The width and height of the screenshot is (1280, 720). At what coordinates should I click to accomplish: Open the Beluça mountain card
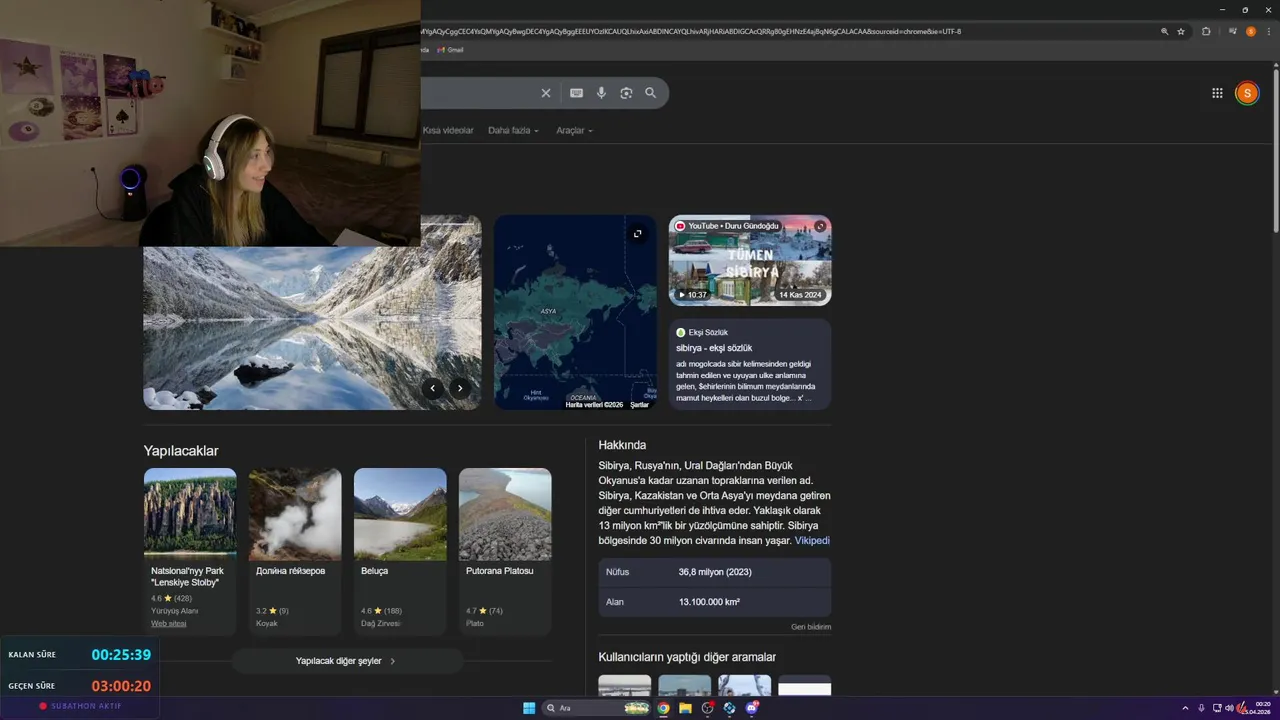click(x=400, y=552)
